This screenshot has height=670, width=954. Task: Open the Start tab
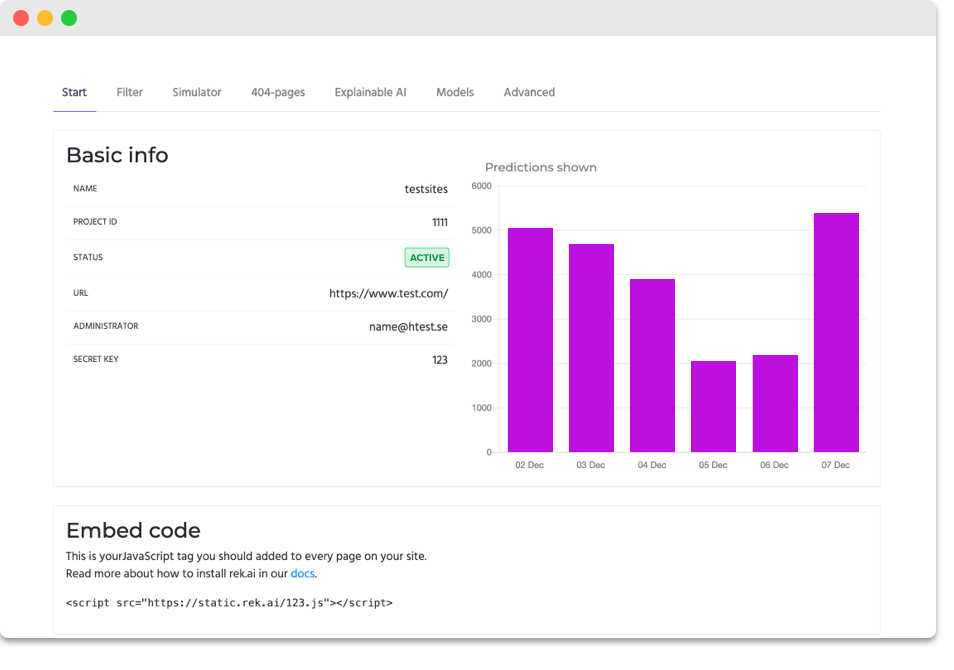(74, 92)
